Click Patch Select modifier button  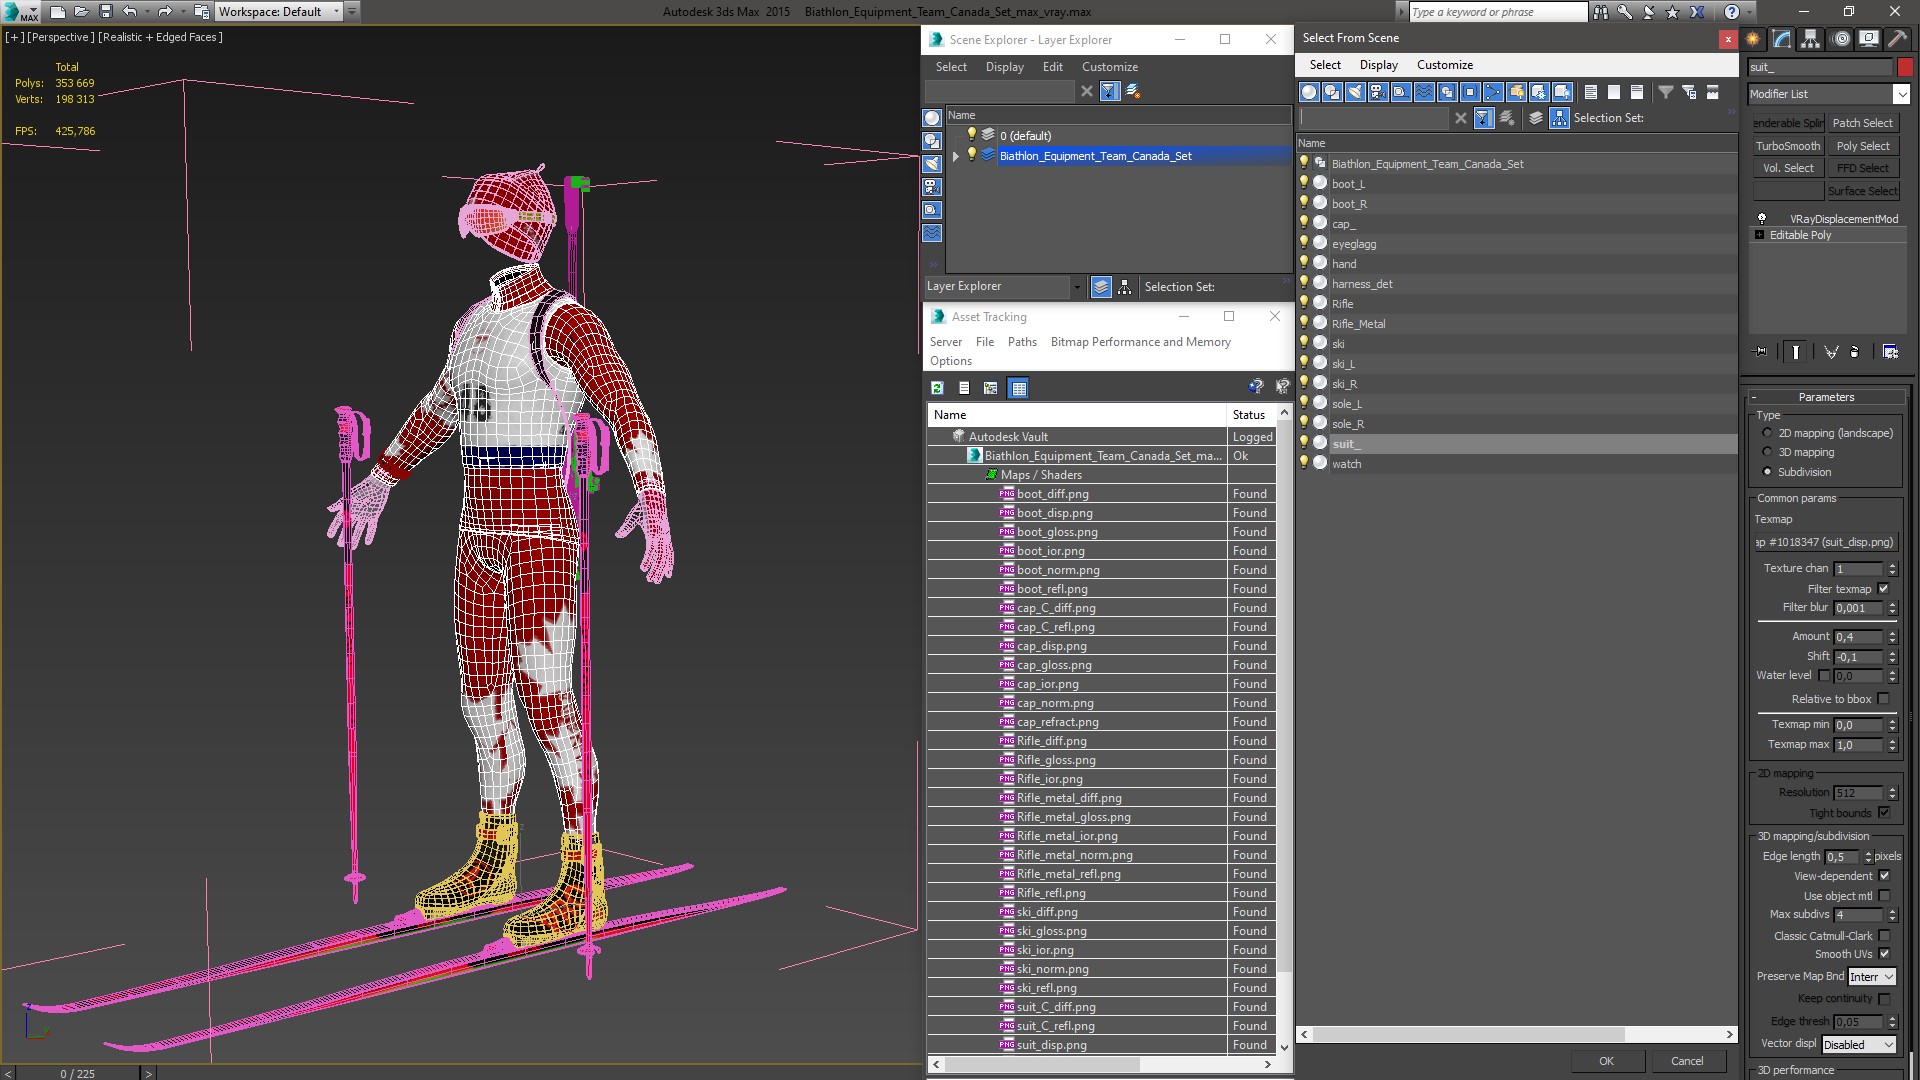tap(1863, 123)
